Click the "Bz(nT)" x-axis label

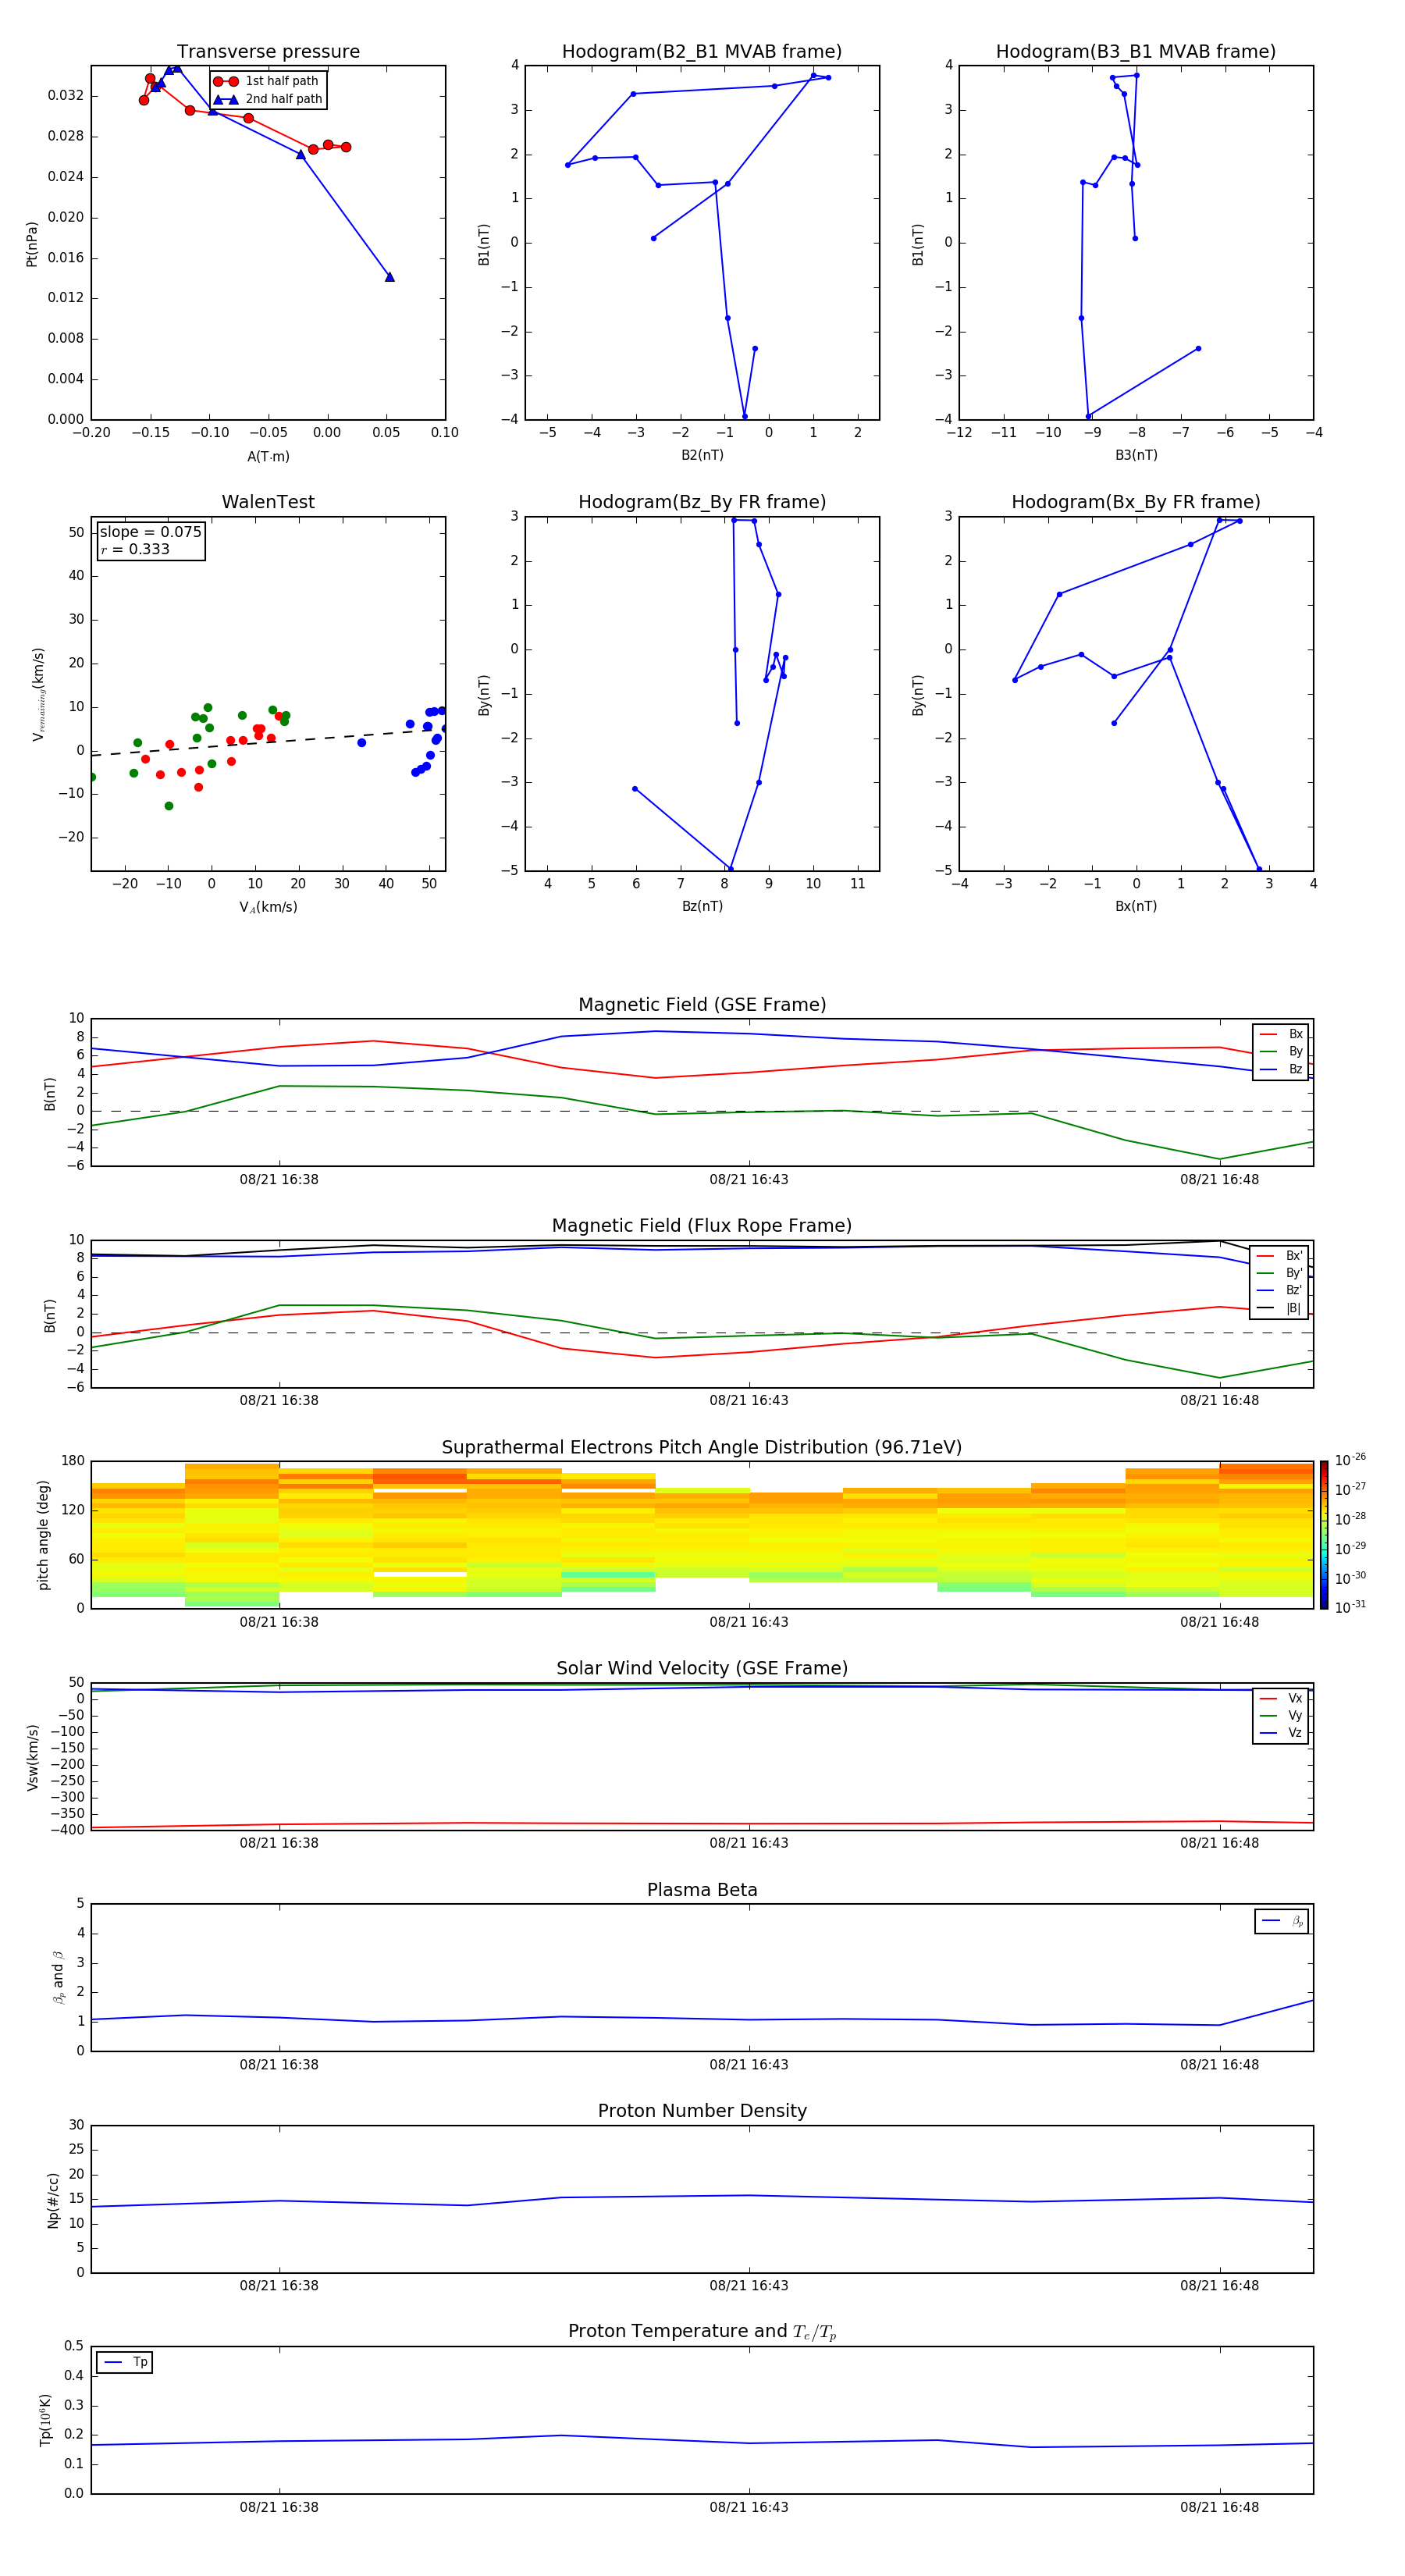point(702,906)
